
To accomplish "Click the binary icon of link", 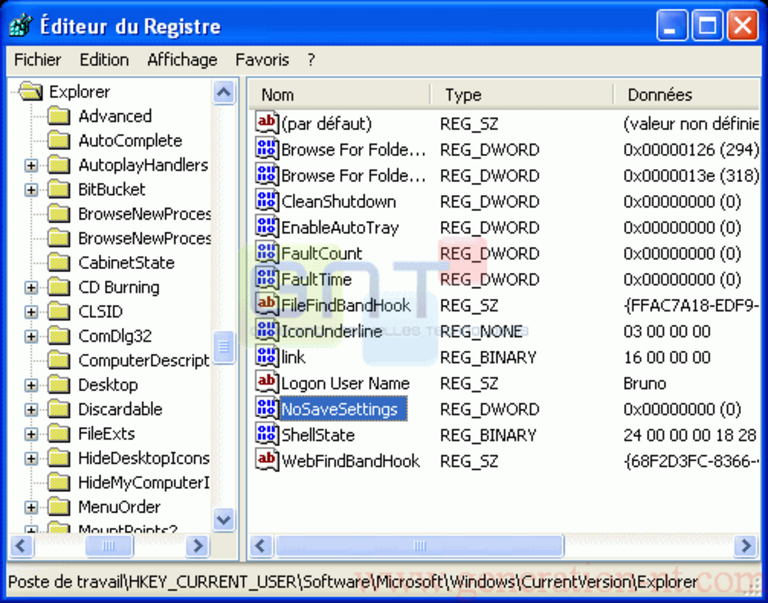I will click(x=267, y=357).
